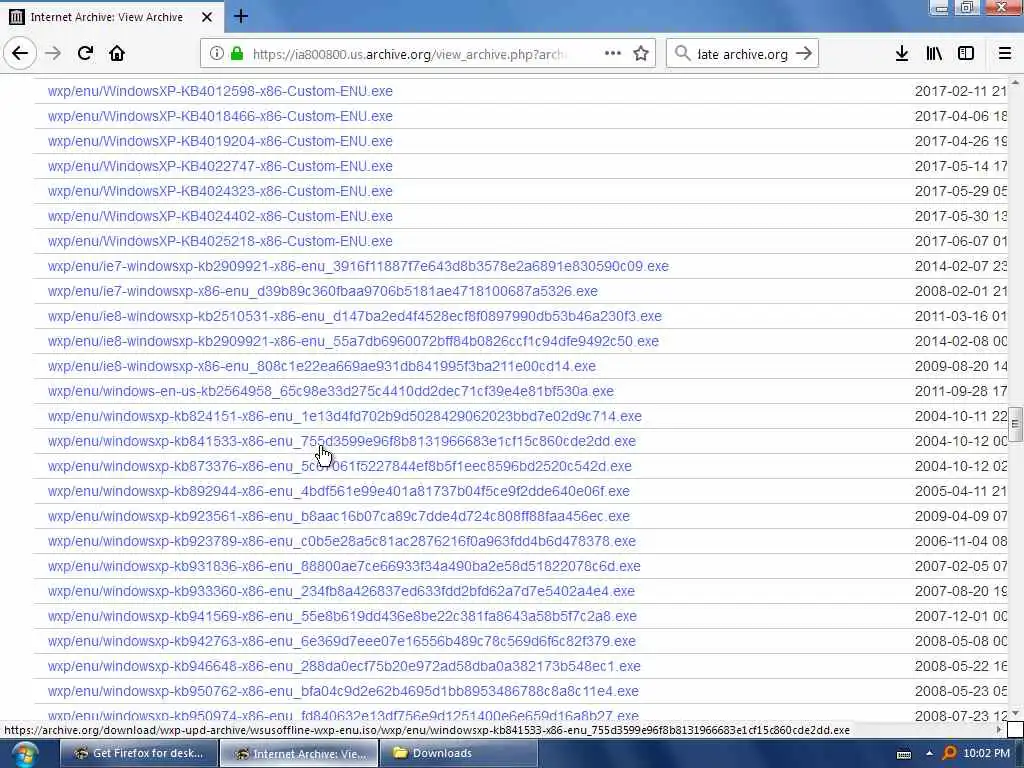
Task: Click the show desktop button
Action: 1017,754
